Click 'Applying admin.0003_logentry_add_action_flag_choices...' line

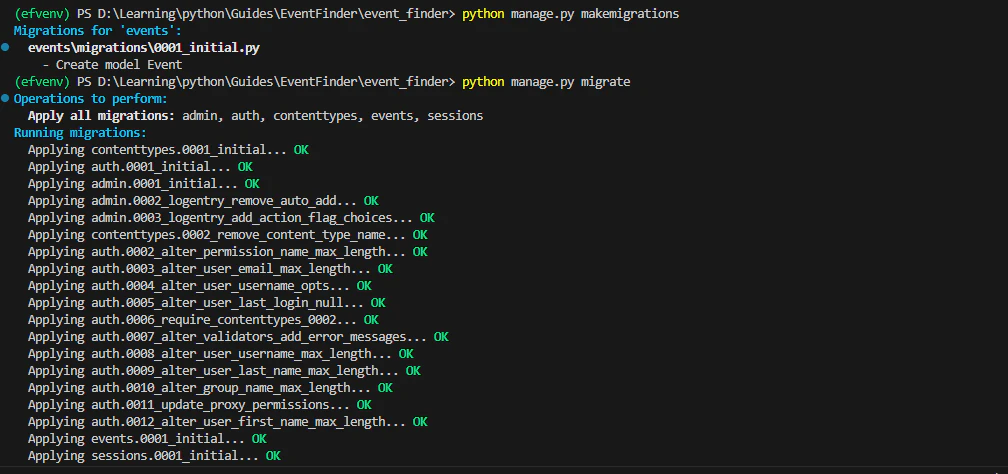click(x=231, y=218)
